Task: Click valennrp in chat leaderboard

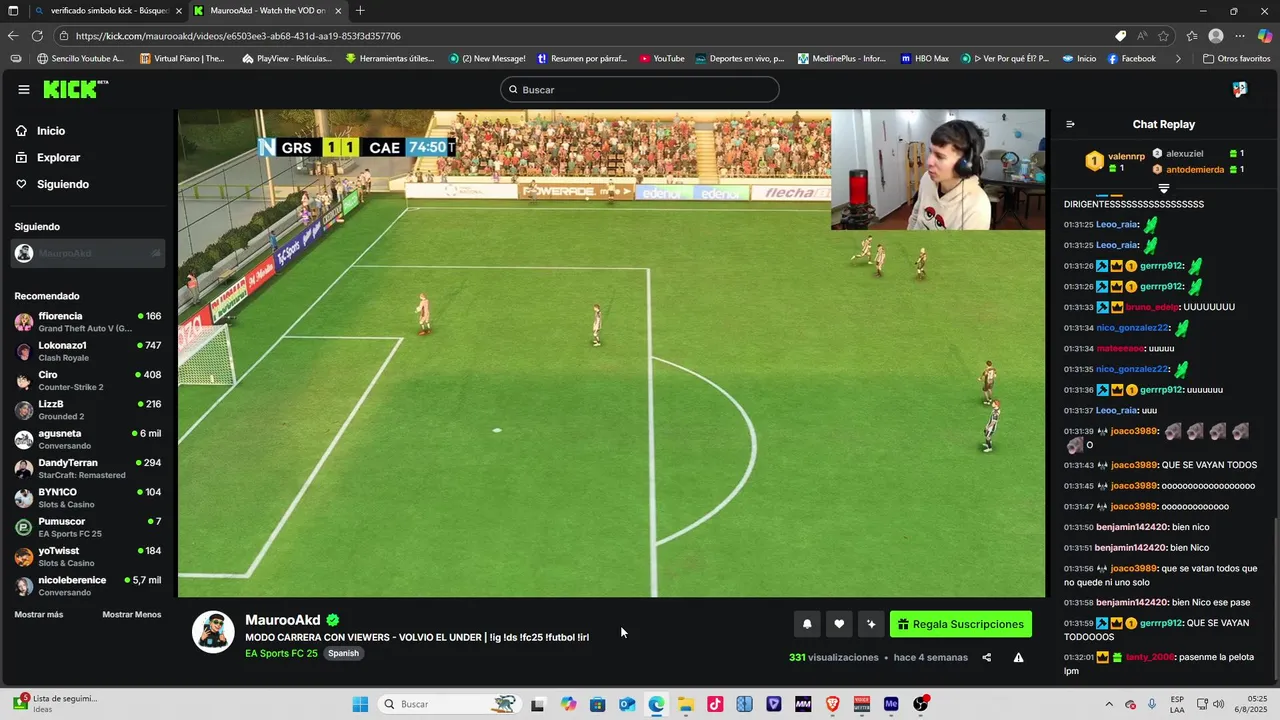Action: (1126, 157)
